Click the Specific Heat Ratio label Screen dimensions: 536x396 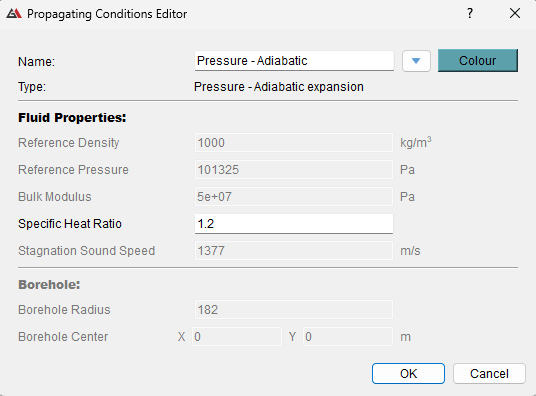click(70, 224)
